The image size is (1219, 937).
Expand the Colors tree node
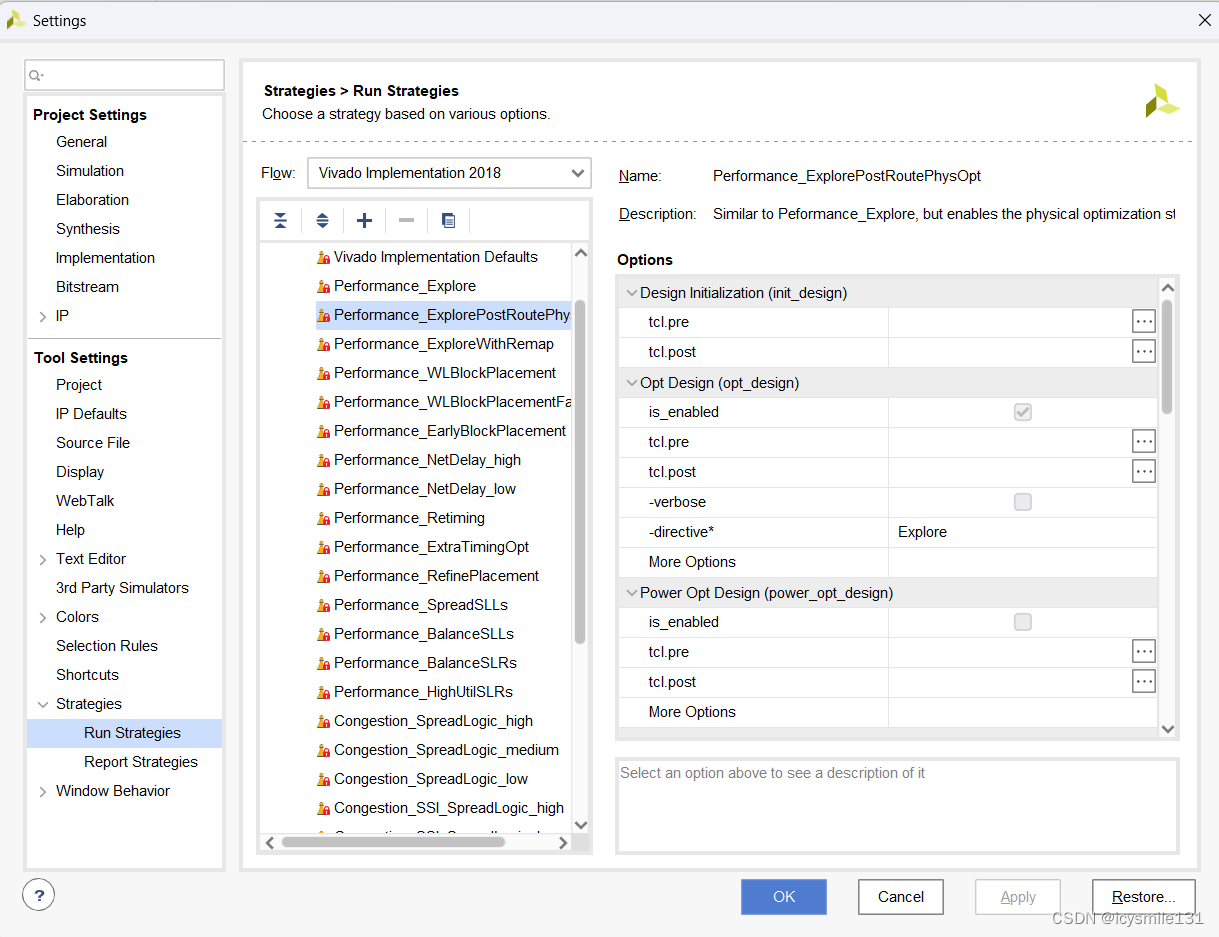[43, 617]
